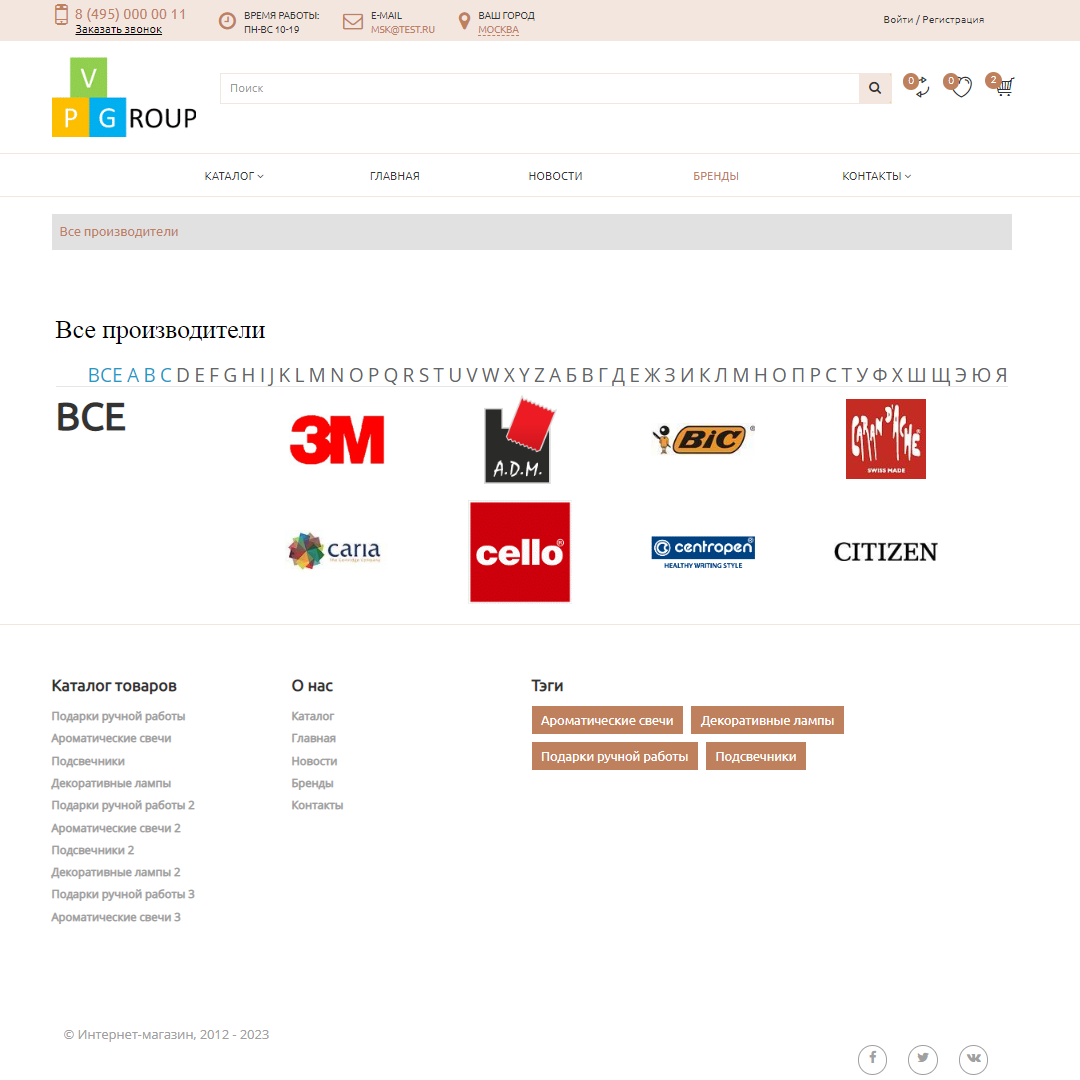1080x1080 pixels.
Task: Click the VP Group site logo
Action: pos(124,98)
